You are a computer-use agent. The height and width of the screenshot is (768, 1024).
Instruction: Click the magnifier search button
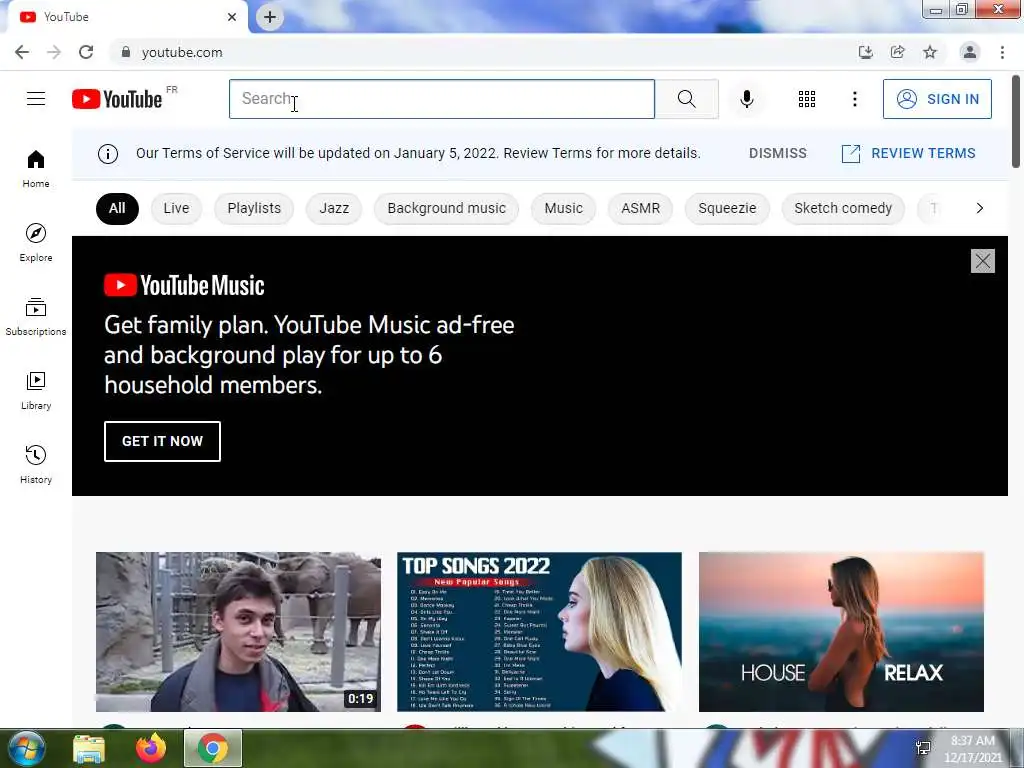(x=686, y=99)
